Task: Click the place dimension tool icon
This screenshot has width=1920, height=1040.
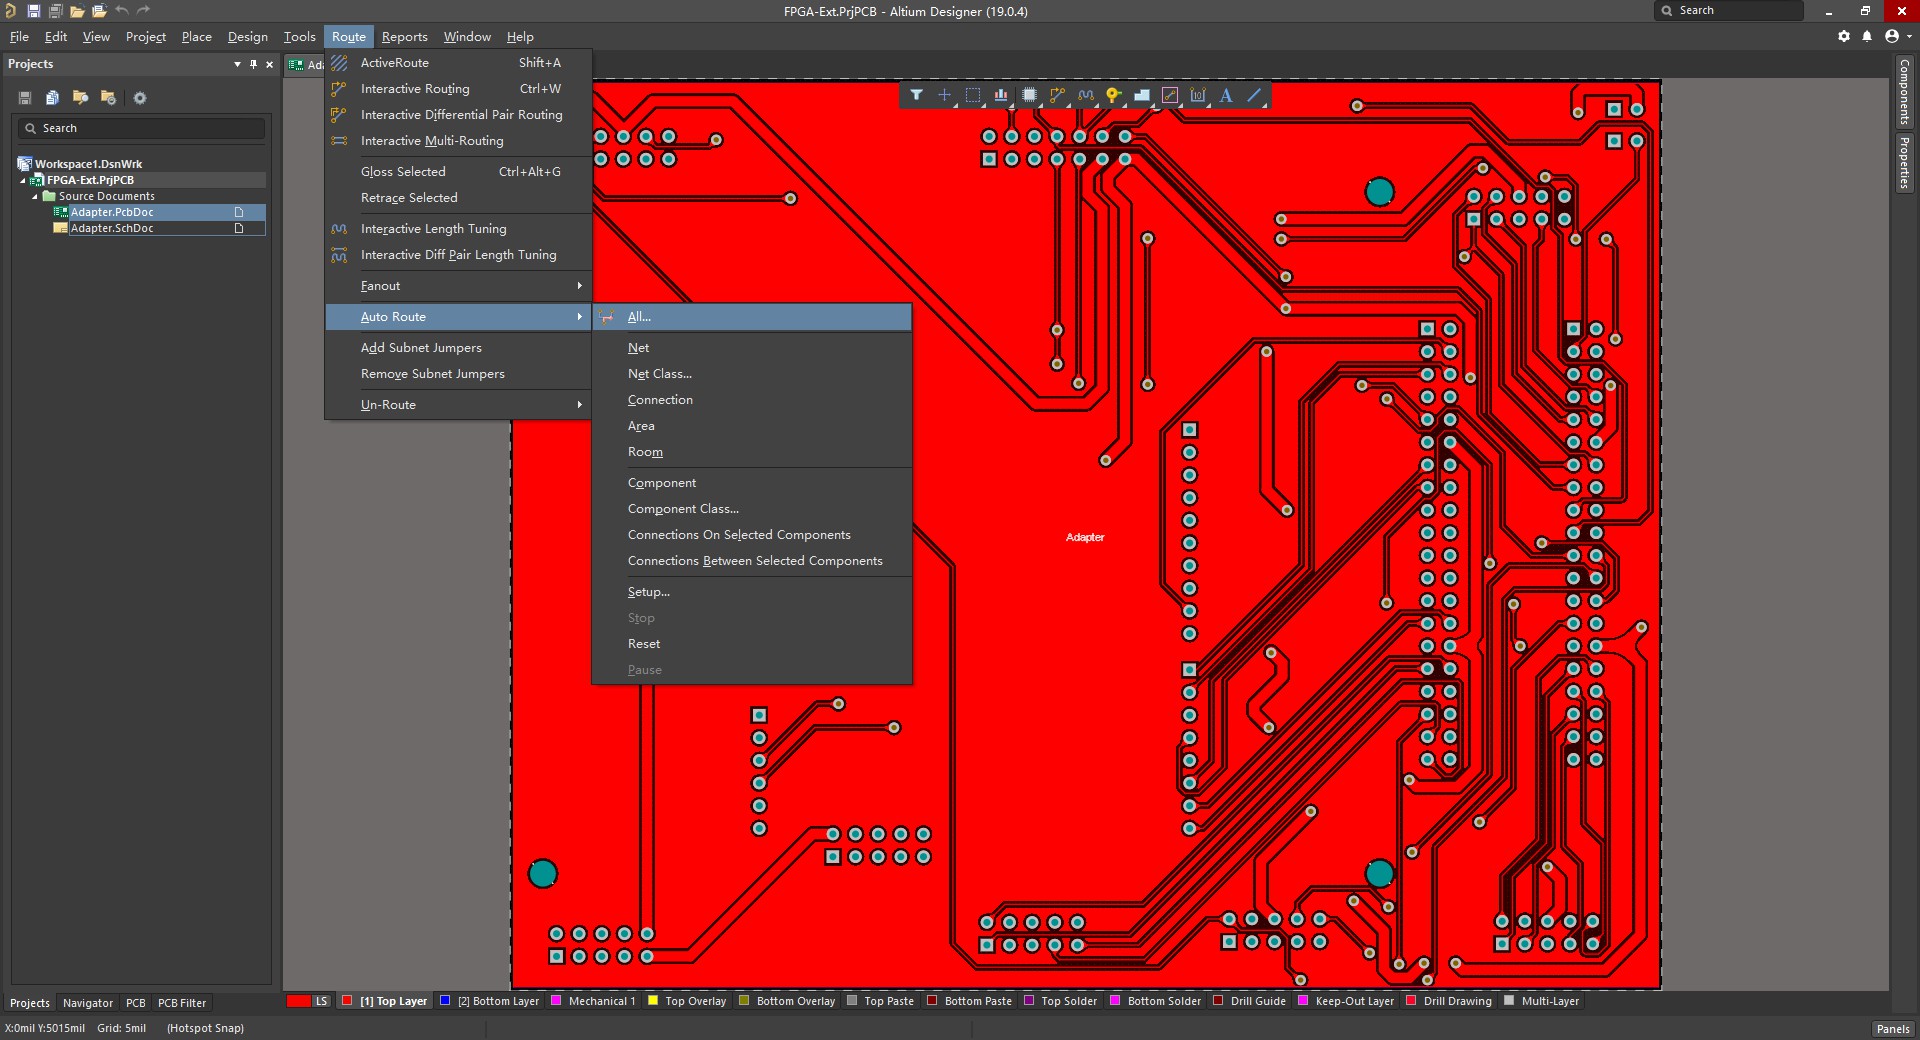Action: click(1198, 96)
